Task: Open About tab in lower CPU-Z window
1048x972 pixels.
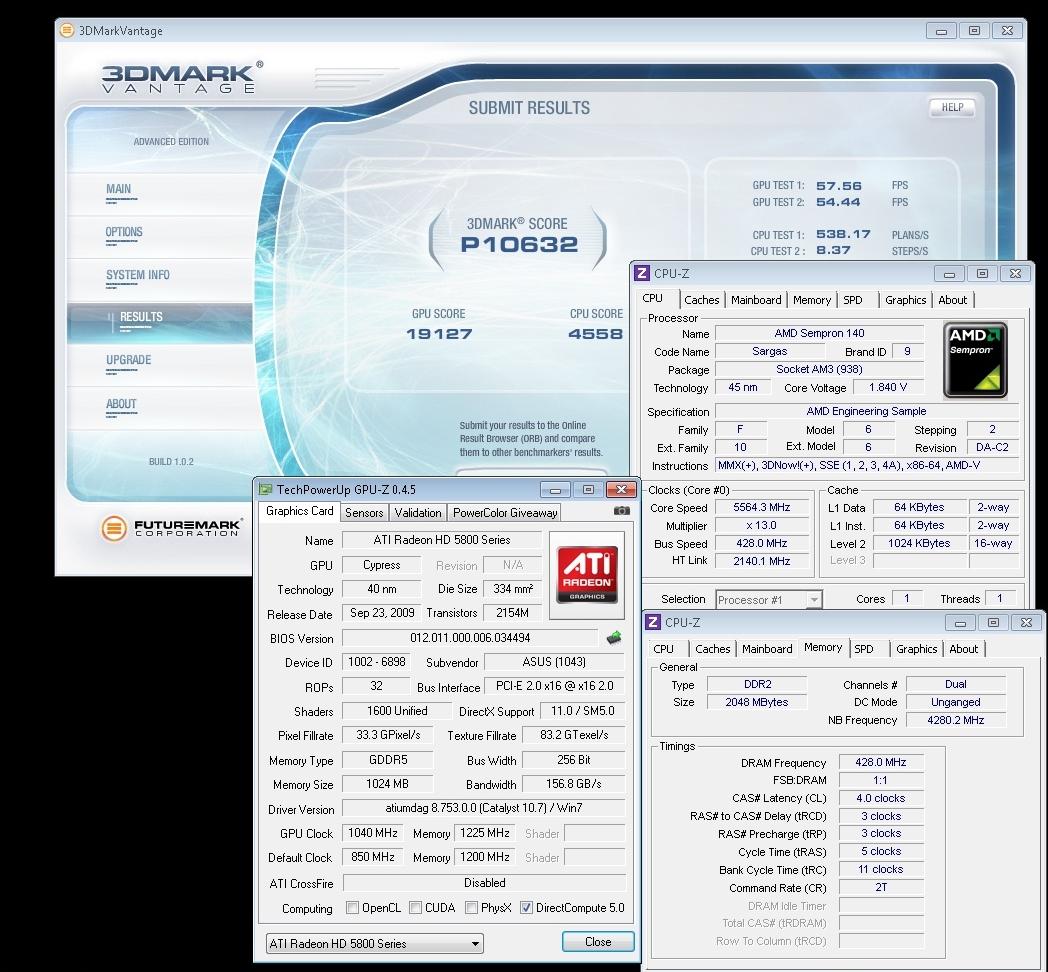Action: [963, 649]
